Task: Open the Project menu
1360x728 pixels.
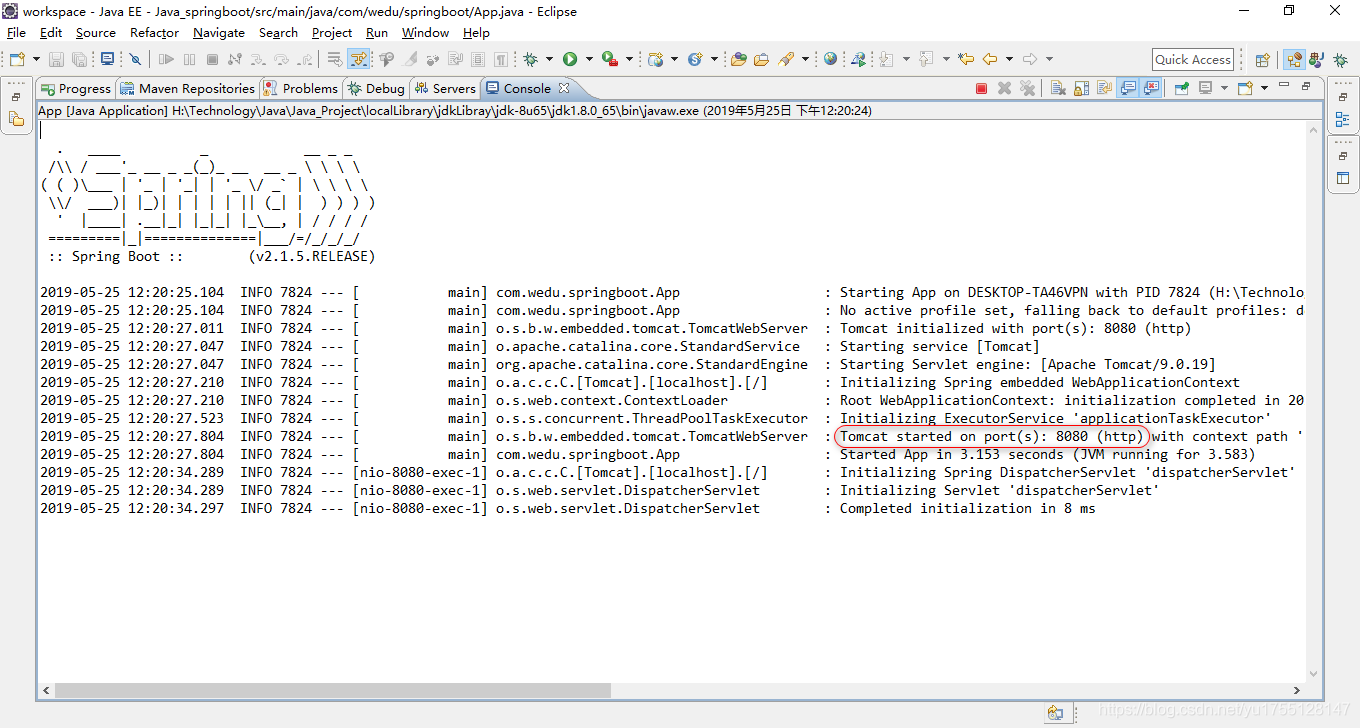Action: point(332,33)
